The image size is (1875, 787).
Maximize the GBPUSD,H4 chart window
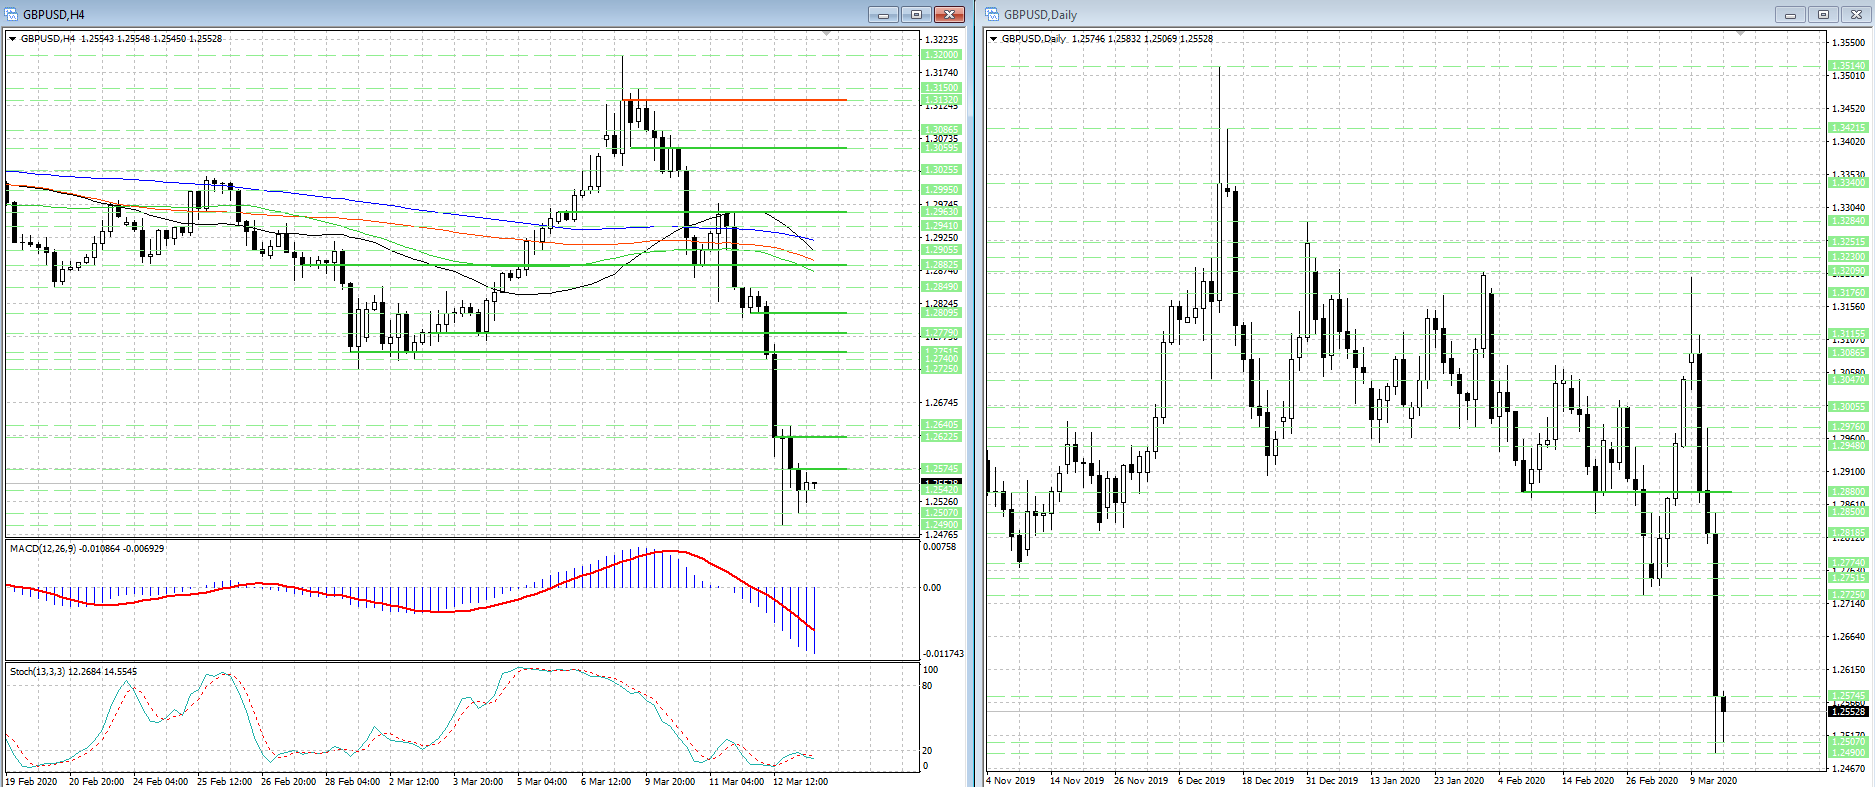point(916,14)
